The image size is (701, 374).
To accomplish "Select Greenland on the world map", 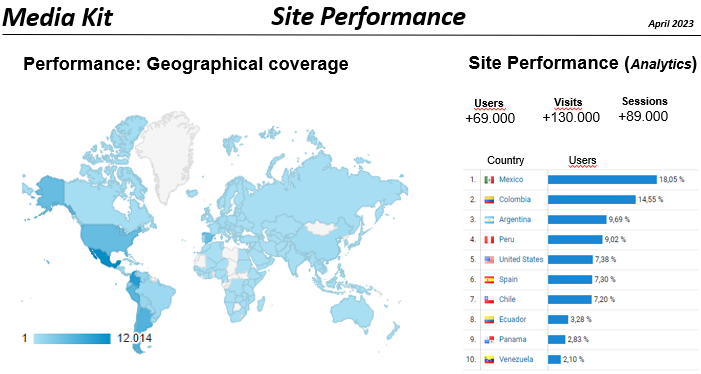I will click(x=167, y=152).
